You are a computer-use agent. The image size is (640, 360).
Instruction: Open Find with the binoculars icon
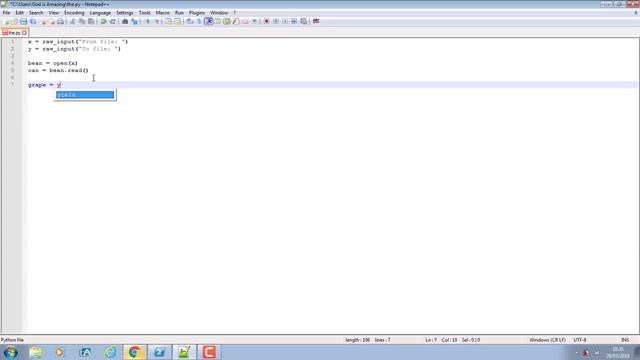click(125, 21)
